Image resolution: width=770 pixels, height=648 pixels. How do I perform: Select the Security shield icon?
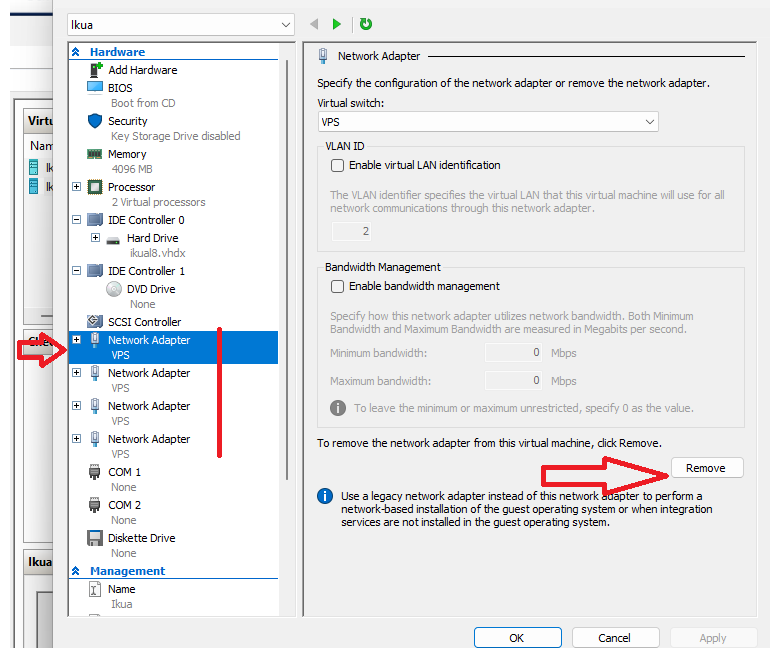(x=95, y=121)
